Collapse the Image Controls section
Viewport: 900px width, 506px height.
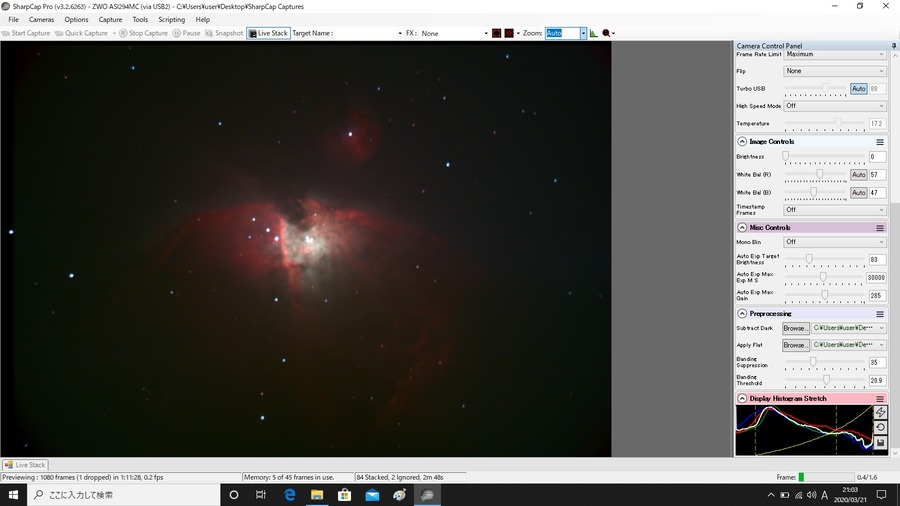coord(742,142)
